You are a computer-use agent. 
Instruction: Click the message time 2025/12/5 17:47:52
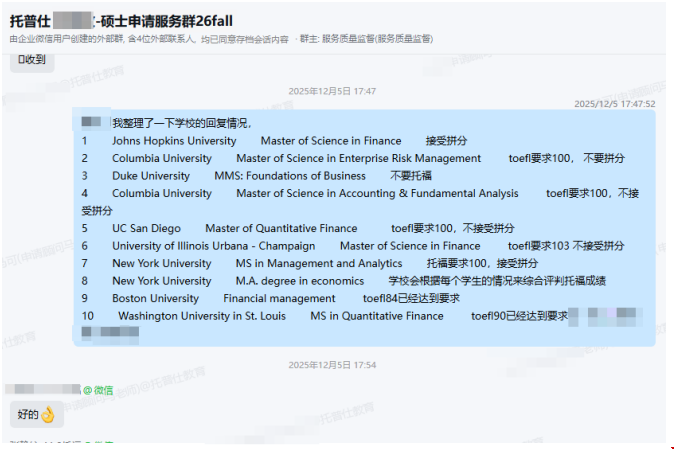click(x=615, y=104)
